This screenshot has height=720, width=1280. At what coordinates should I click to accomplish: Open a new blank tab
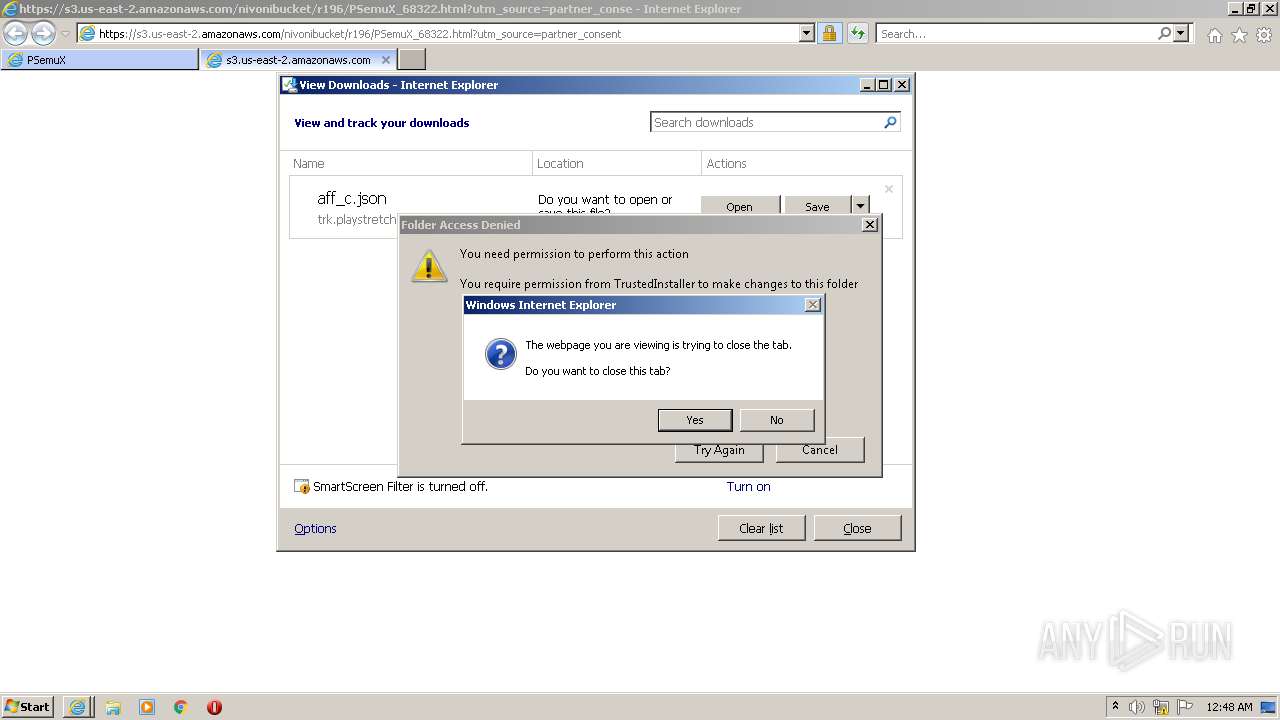412,60
